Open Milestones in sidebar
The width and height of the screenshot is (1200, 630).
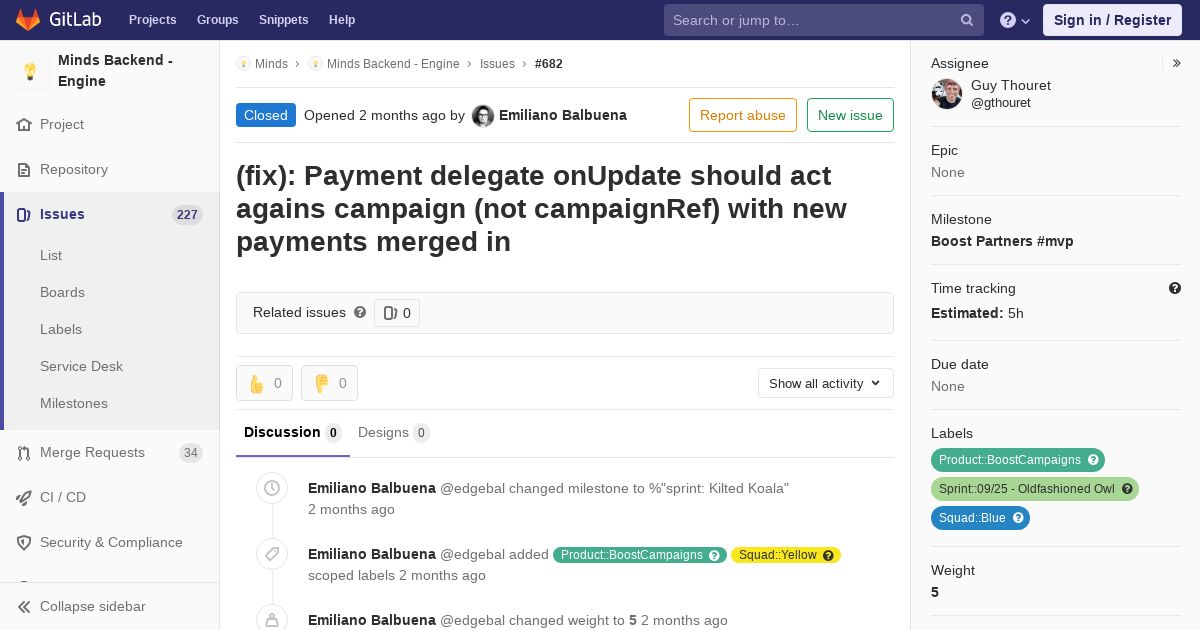click(x=74, y=404)
